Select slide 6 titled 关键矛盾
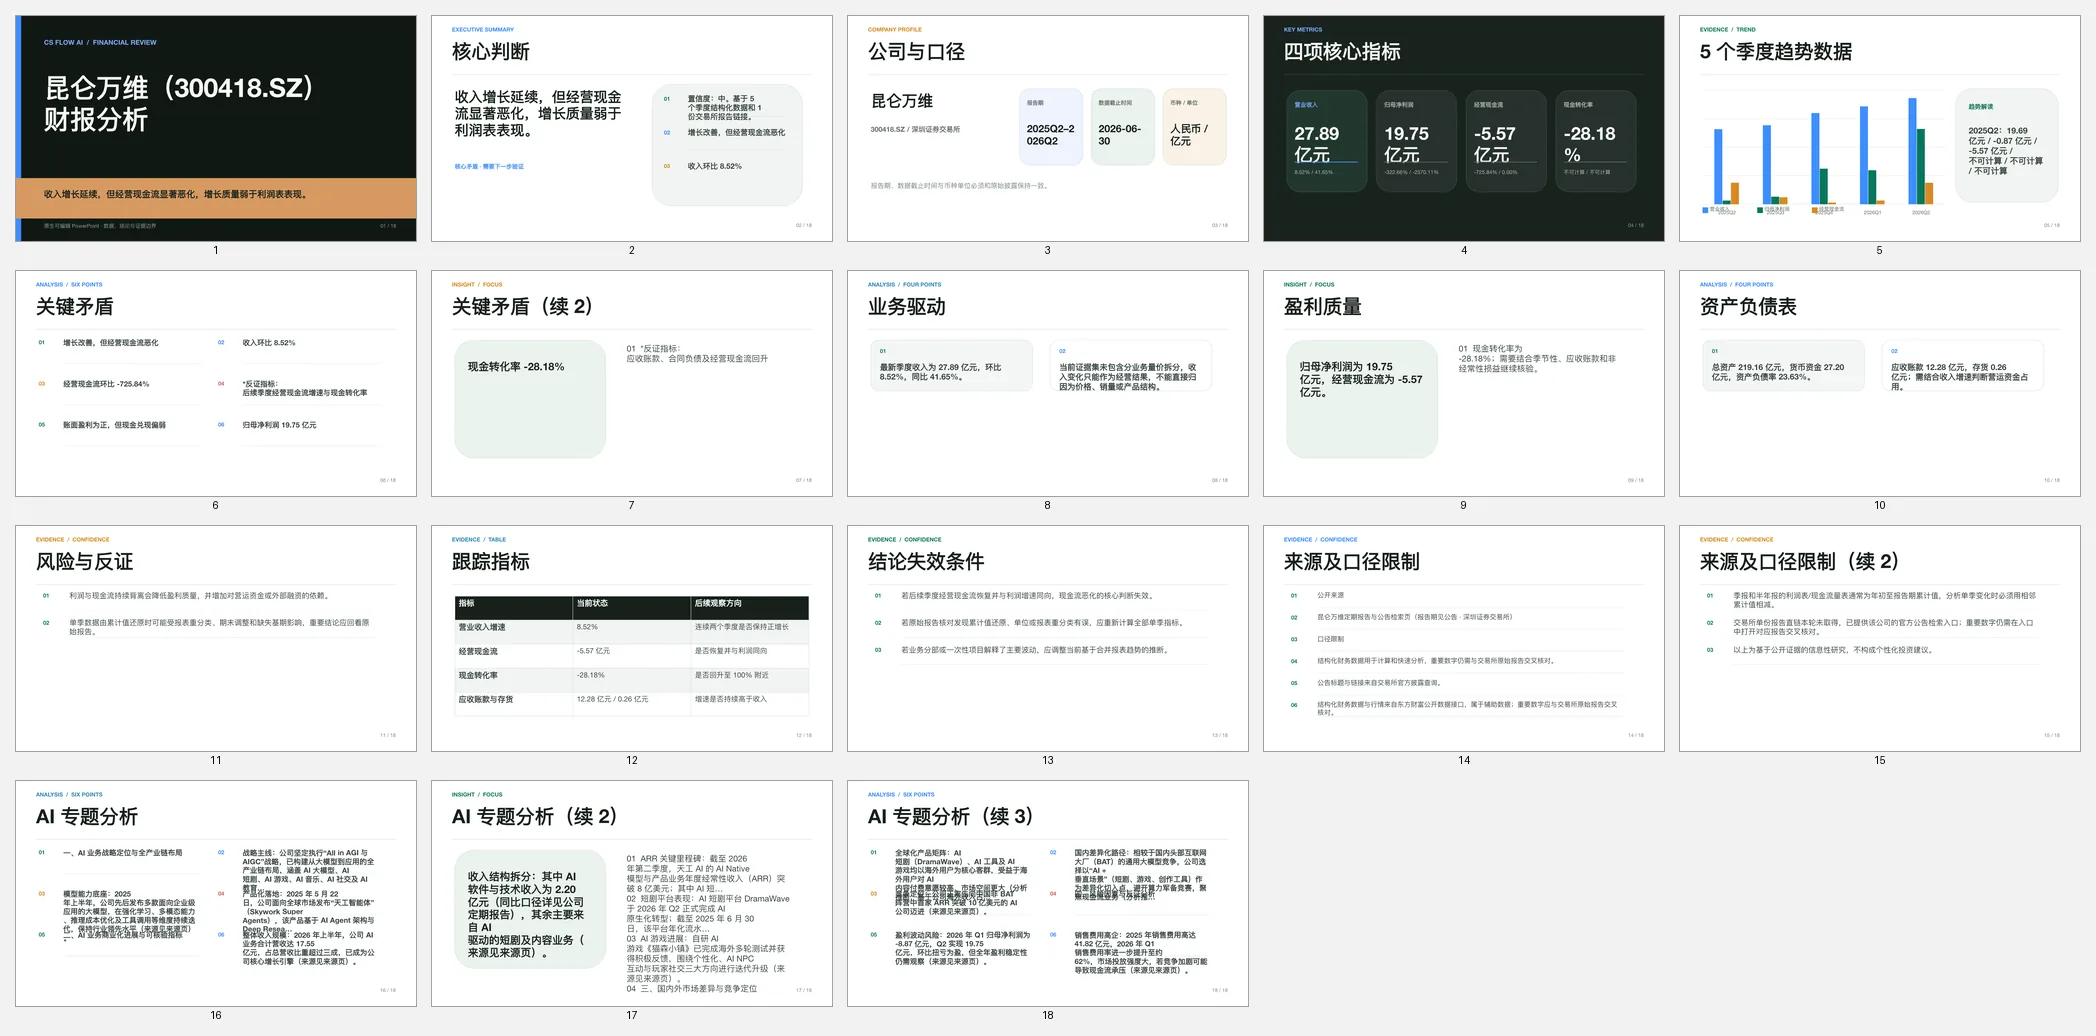 216,383
